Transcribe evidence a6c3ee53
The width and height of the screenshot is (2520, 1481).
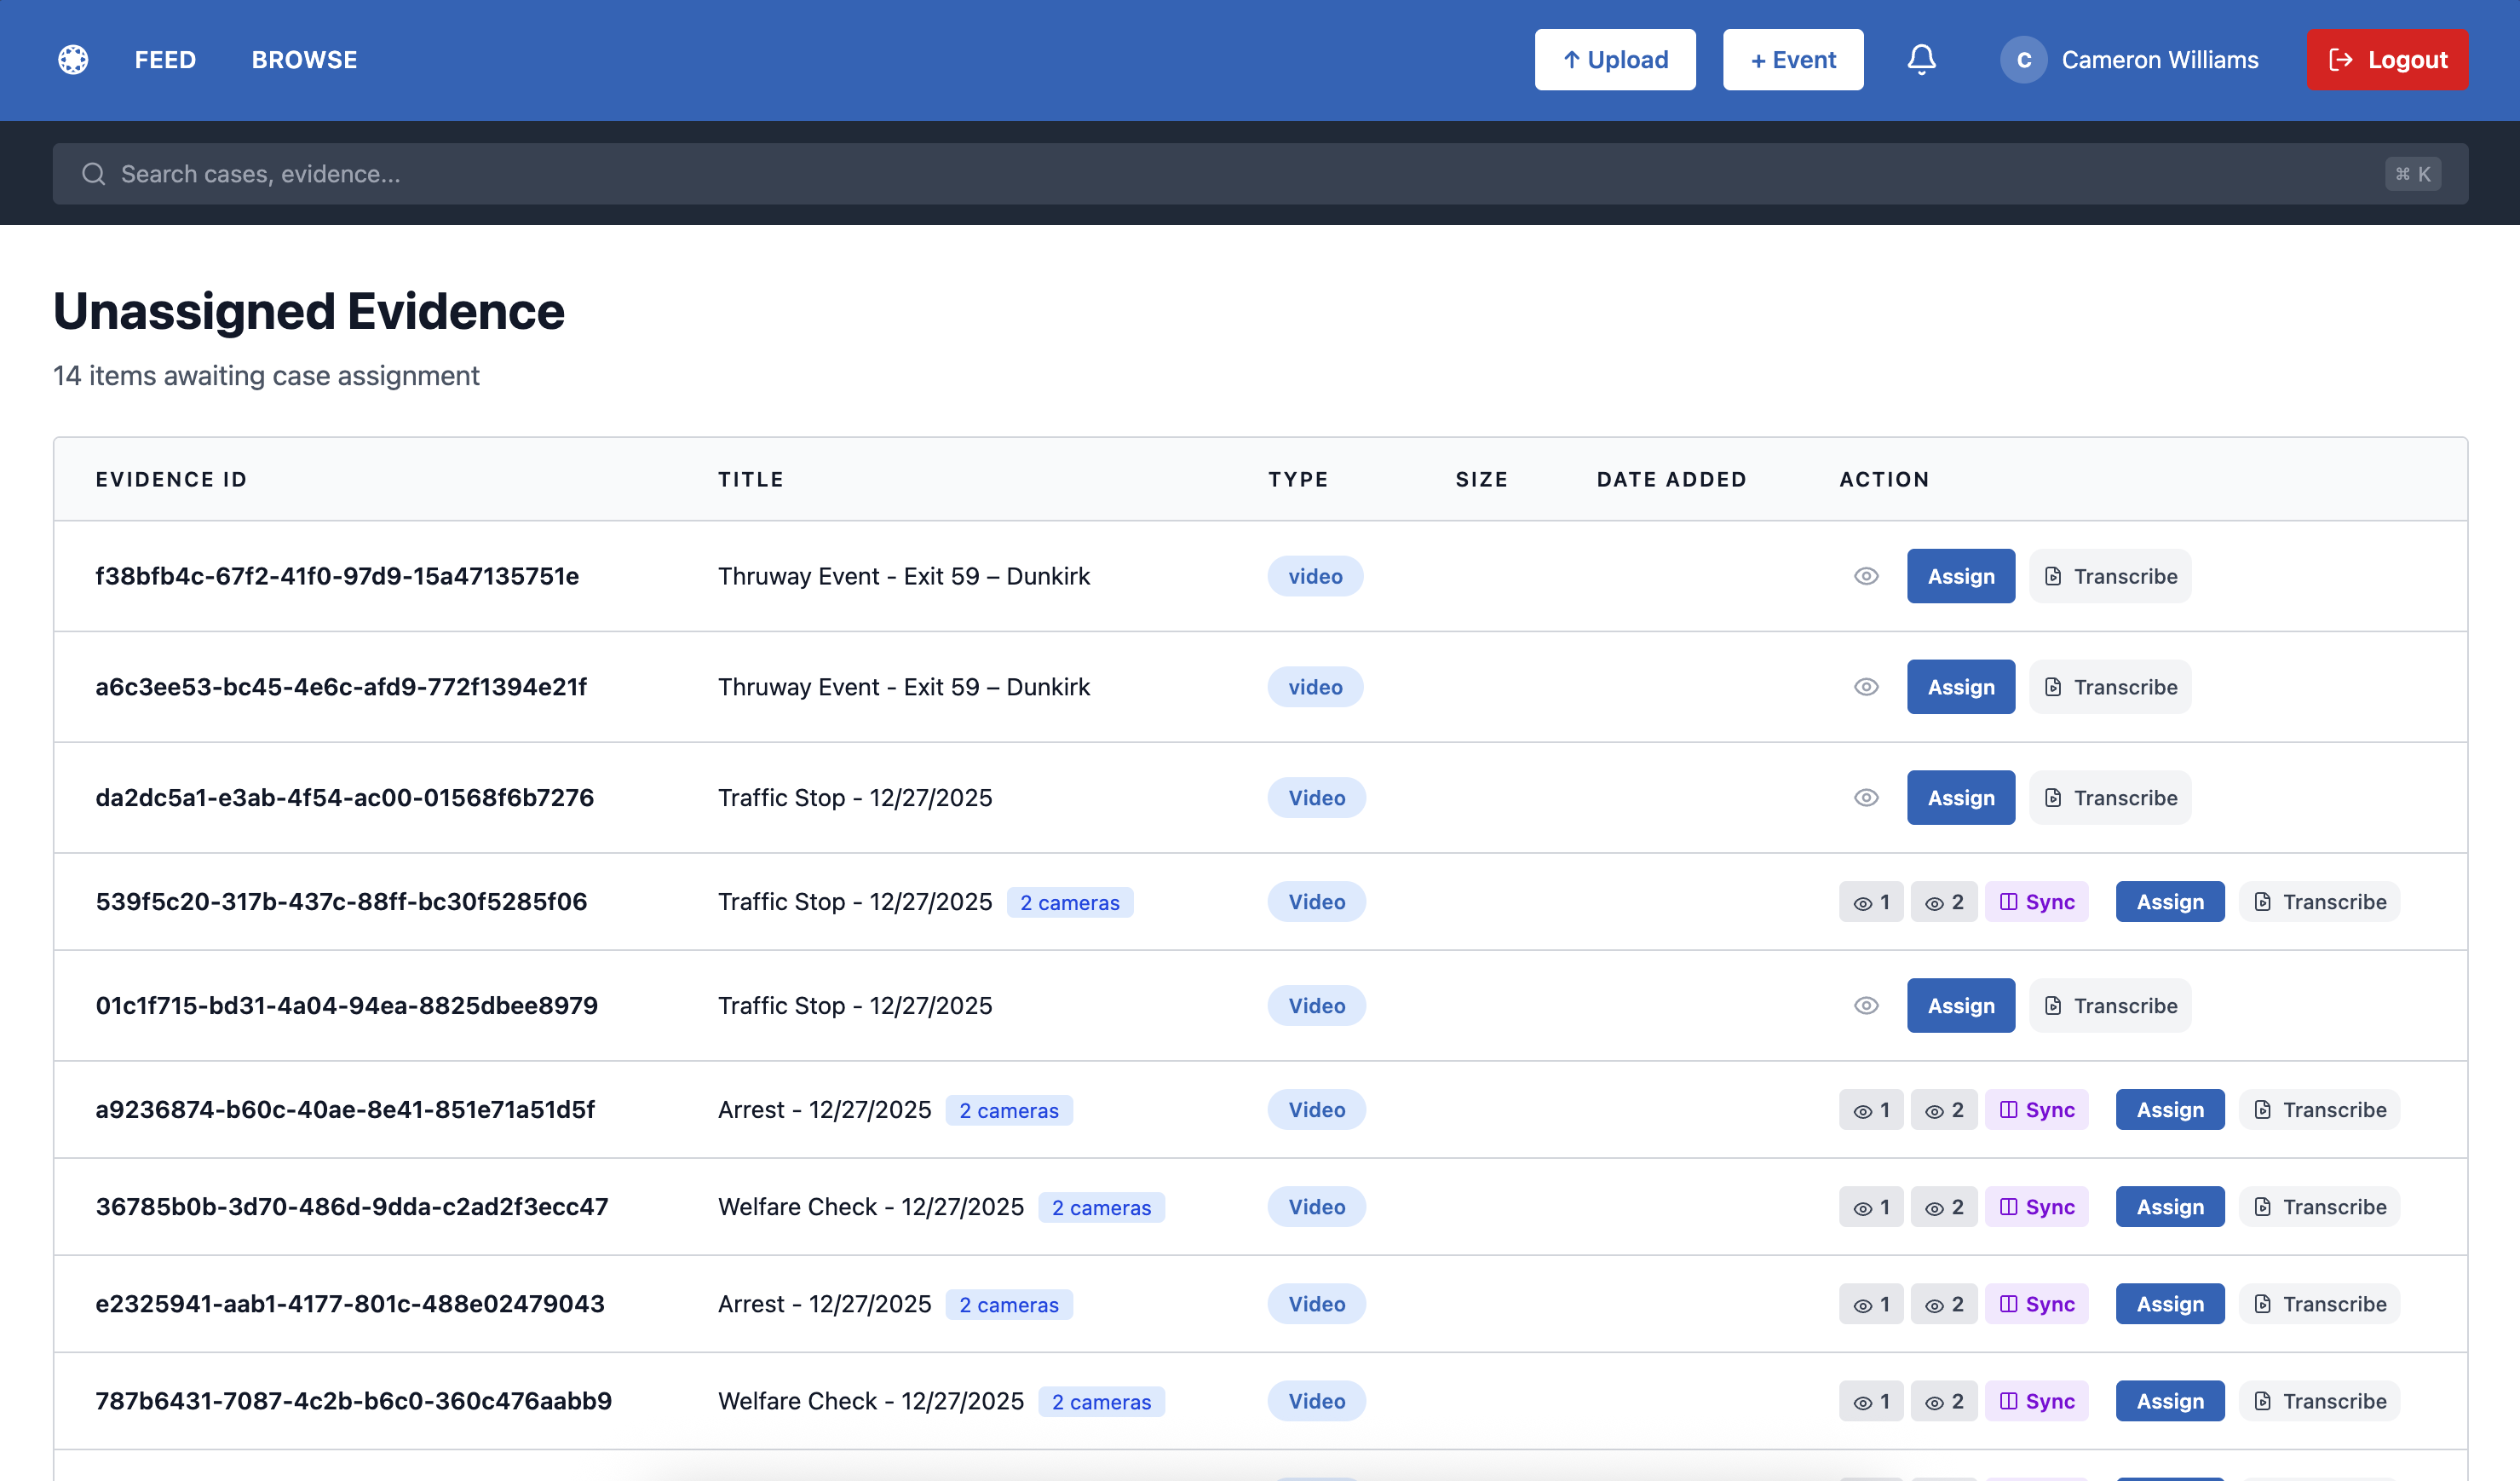click(2110, 687)
